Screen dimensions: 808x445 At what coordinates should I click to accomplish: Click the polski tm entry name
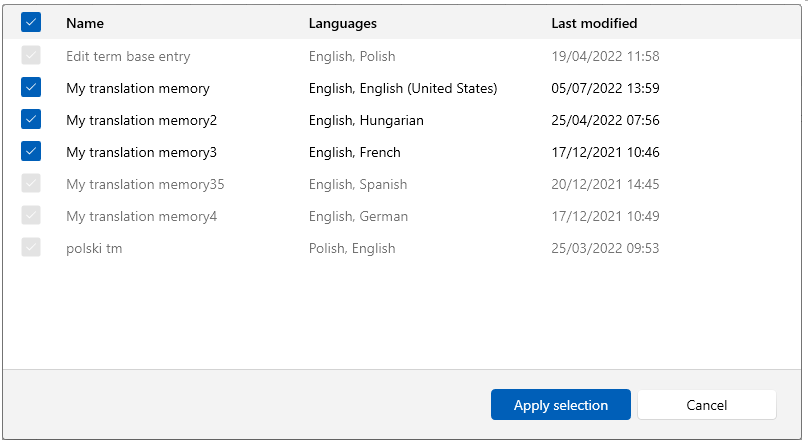94,248
